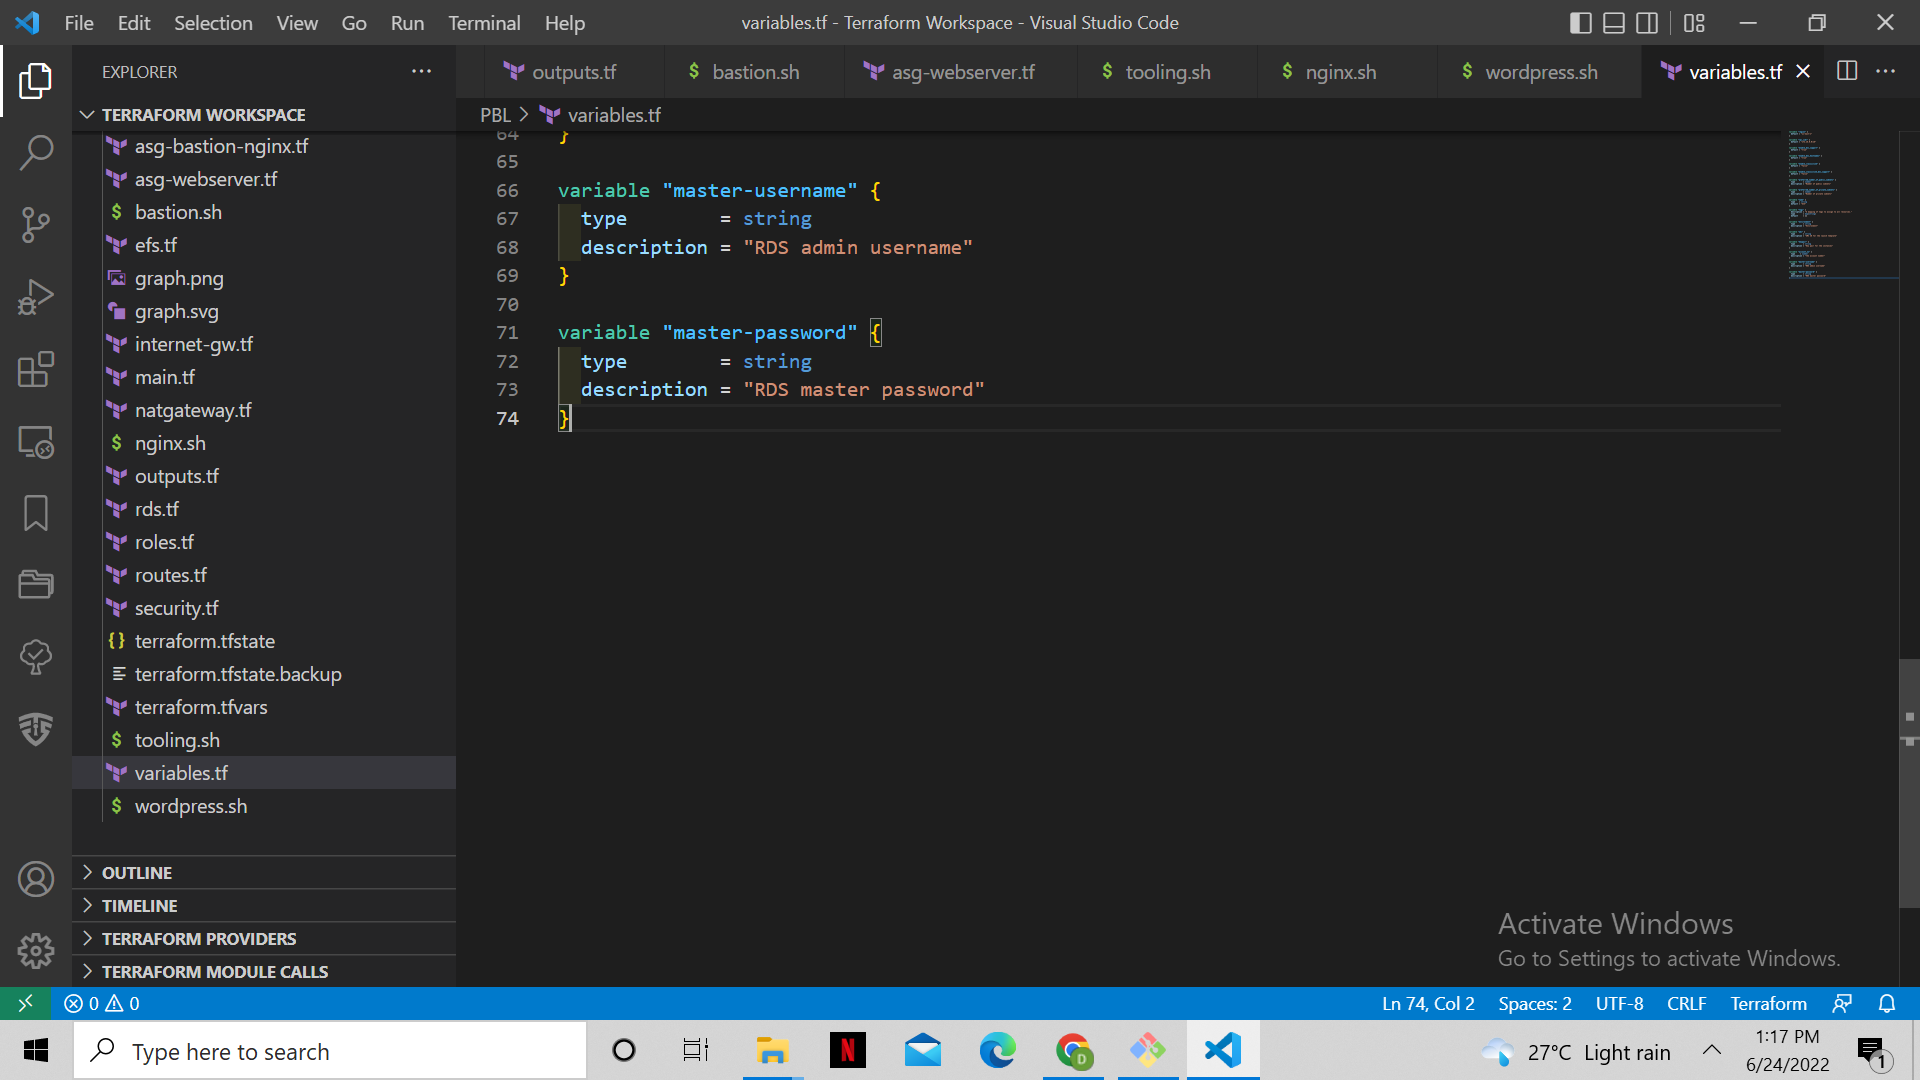Expand the TIMELINE section
Screen dimensions: 1920x1080
tap(139, 905)
